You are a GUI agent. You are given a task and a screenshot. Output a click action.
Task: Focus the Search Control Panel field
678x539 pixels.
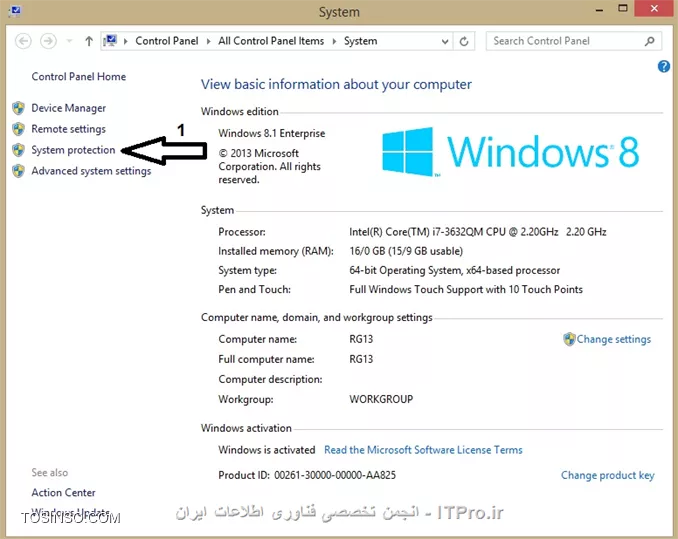click(x=573, y=41)
